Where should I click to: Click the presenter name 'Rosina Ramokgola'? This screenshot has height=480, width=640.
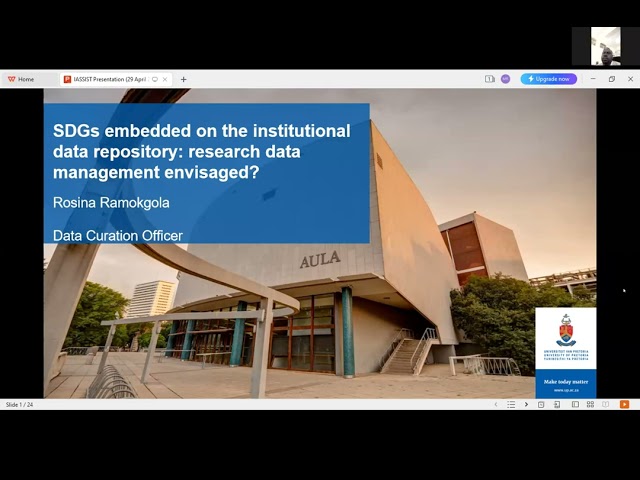(111, 203)
